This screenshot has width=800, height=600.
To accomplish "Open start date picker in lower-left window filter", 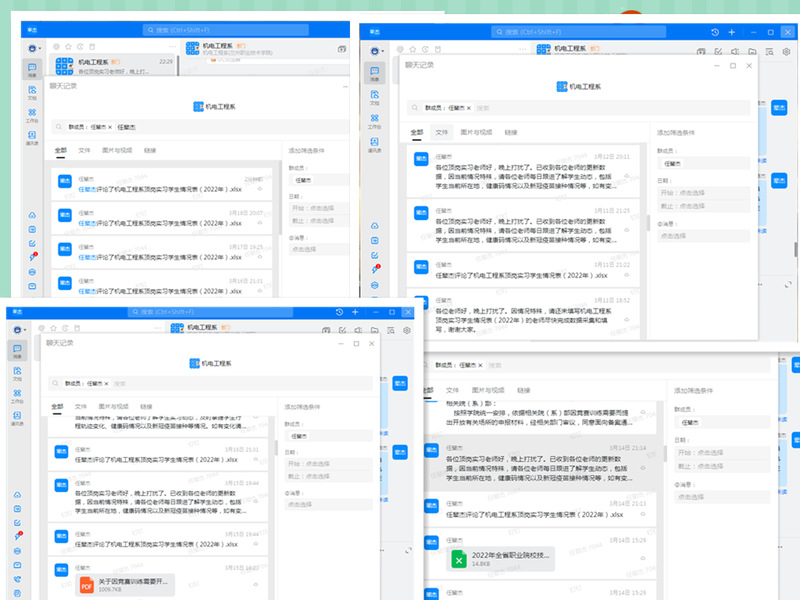I will coord(329,464).
